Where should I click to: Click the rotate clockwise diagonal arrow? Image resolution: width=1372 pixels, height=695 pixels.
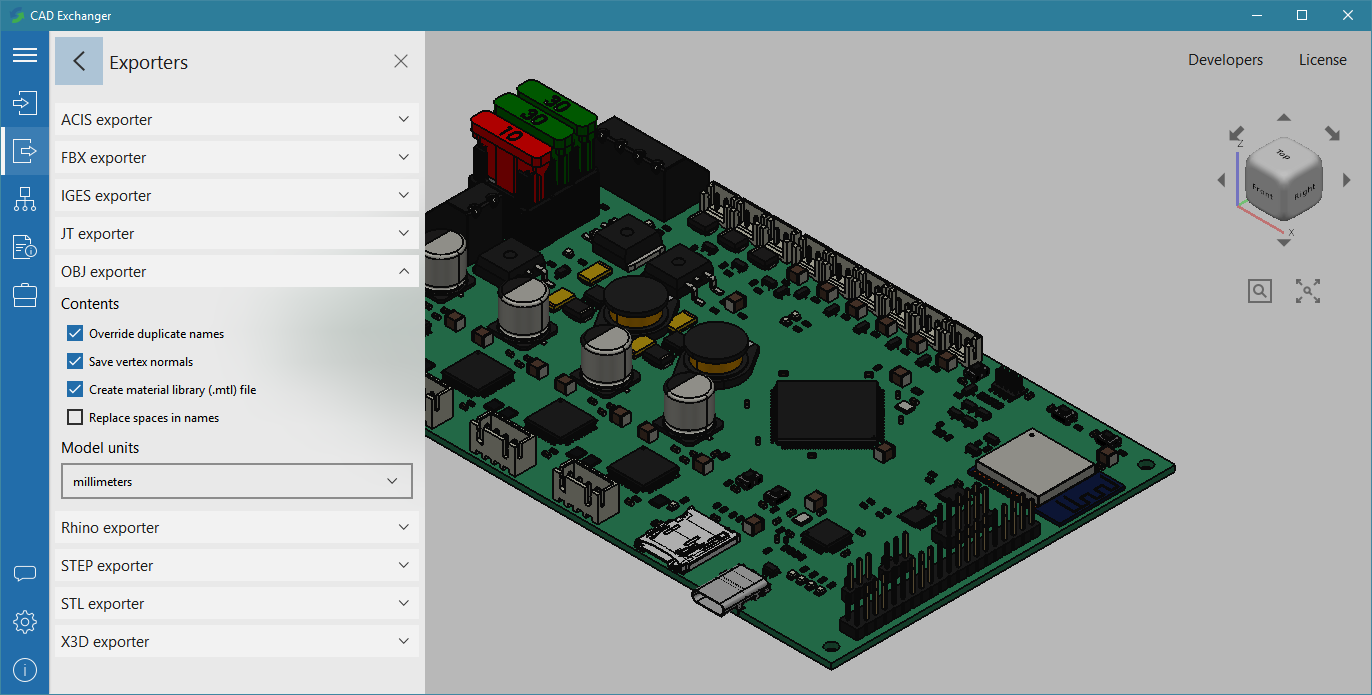(1332, 133)
